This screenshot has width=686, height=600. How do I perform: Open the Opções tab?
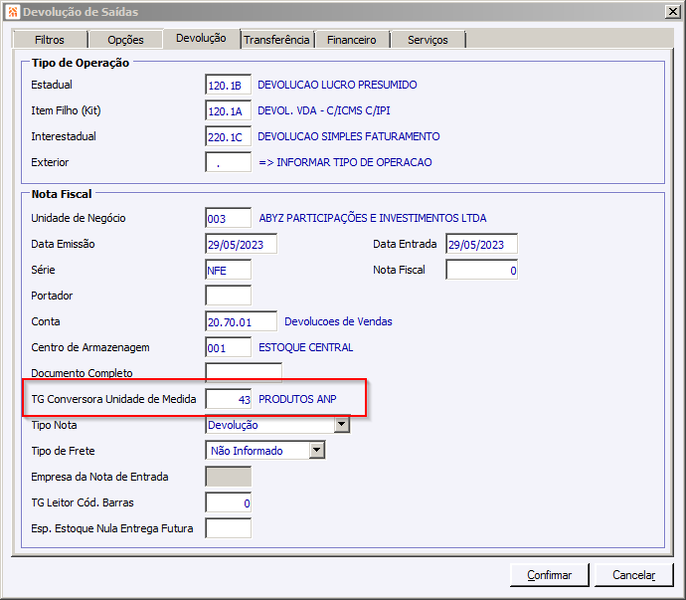click(126, 40)
